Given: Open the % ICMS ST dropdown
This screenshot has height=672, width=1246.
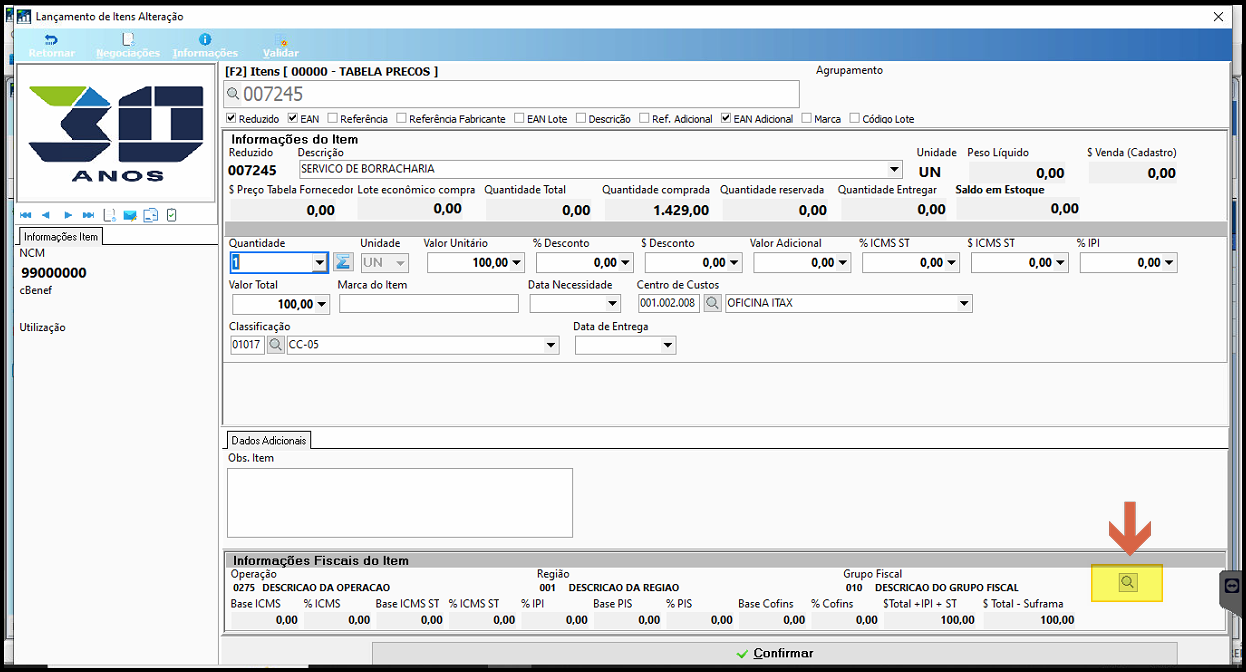Looking at the screenshot, I should pyautogui.click(x=952, y=263).
